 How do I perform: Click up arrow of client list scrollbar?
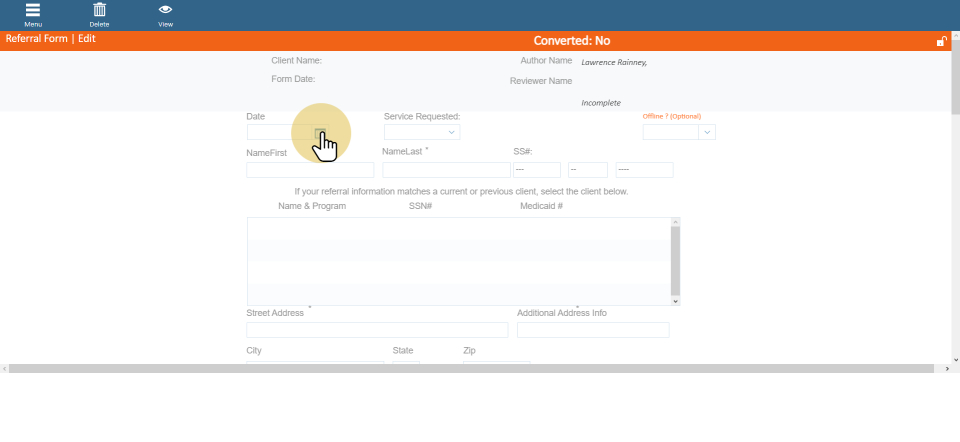(x=676, y=222)
